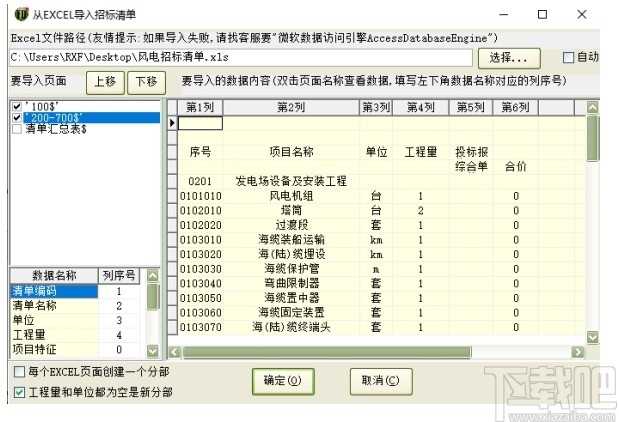619x422 pixels.
Task: Click the 第1列 column header
Action: pyautogui.click(x=200, y=107)
